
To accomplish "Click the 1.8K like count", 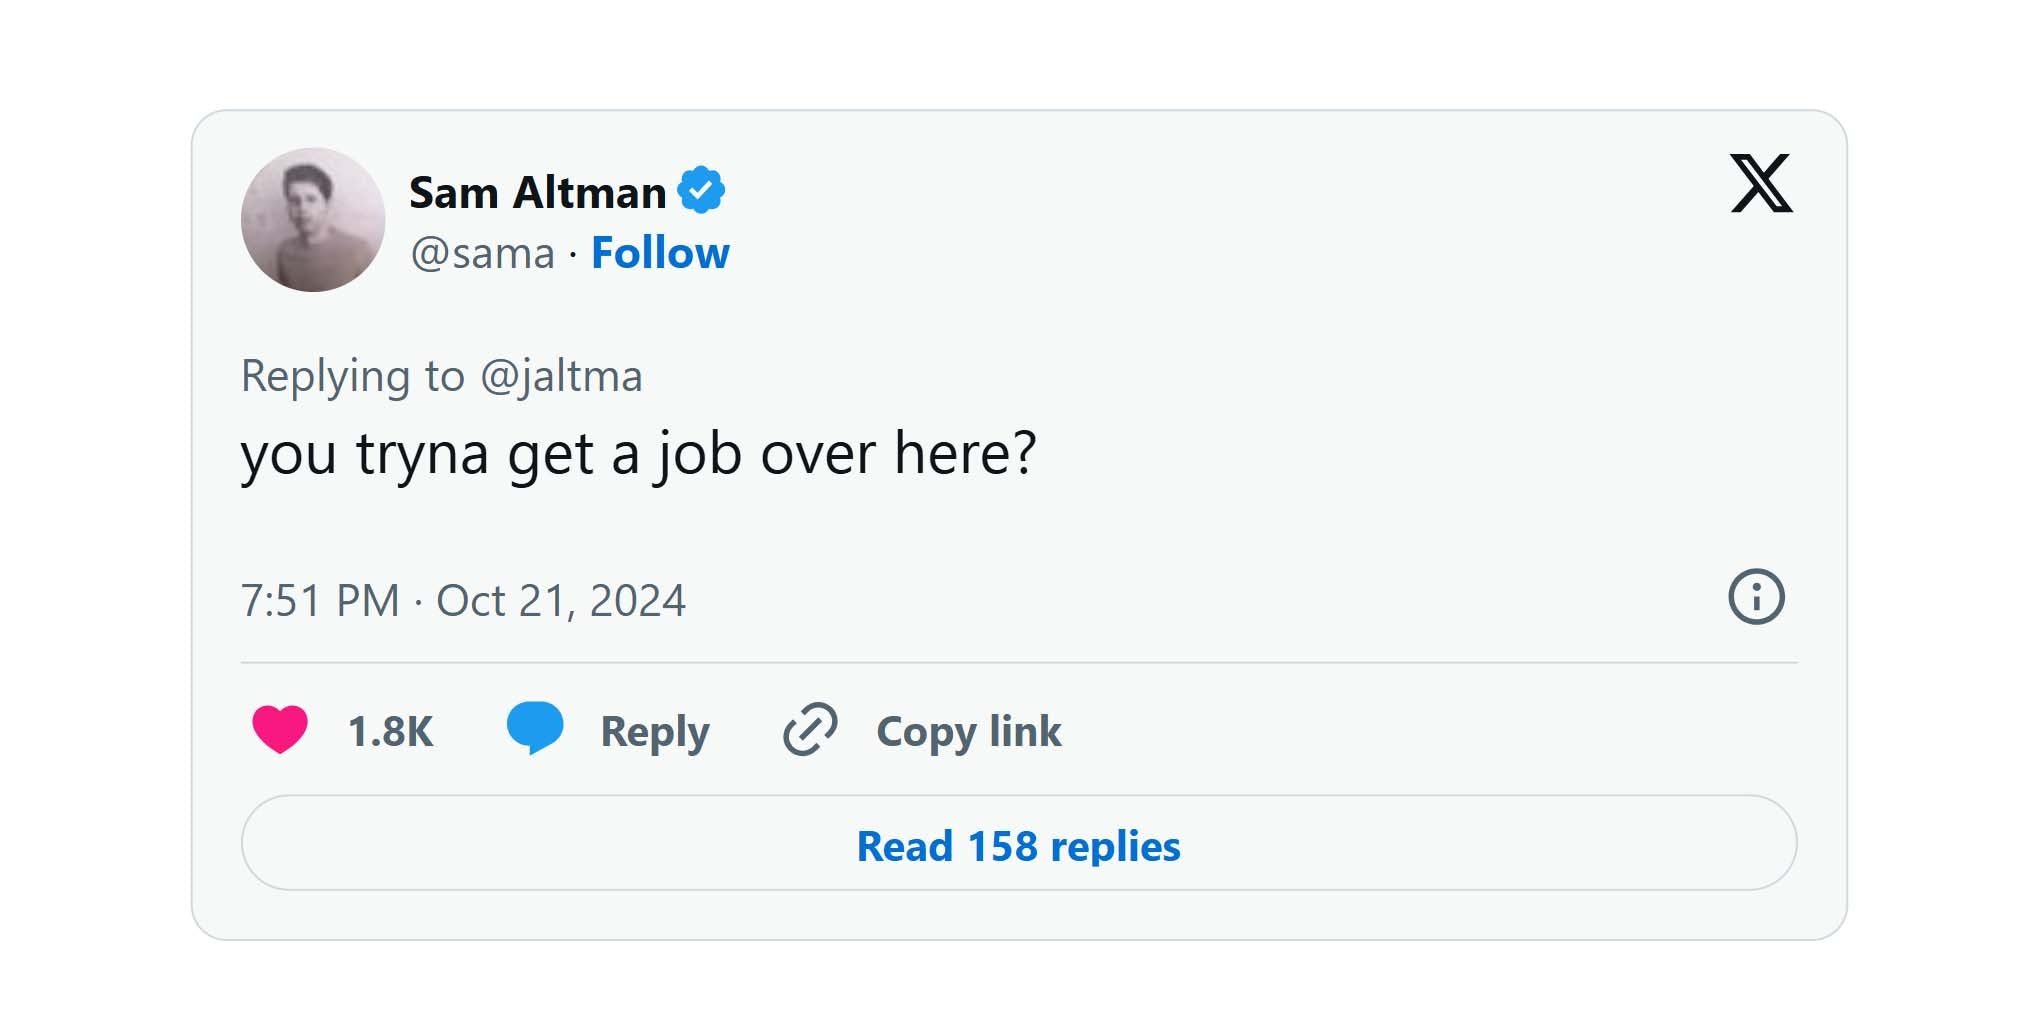I will tap(389, 731).
